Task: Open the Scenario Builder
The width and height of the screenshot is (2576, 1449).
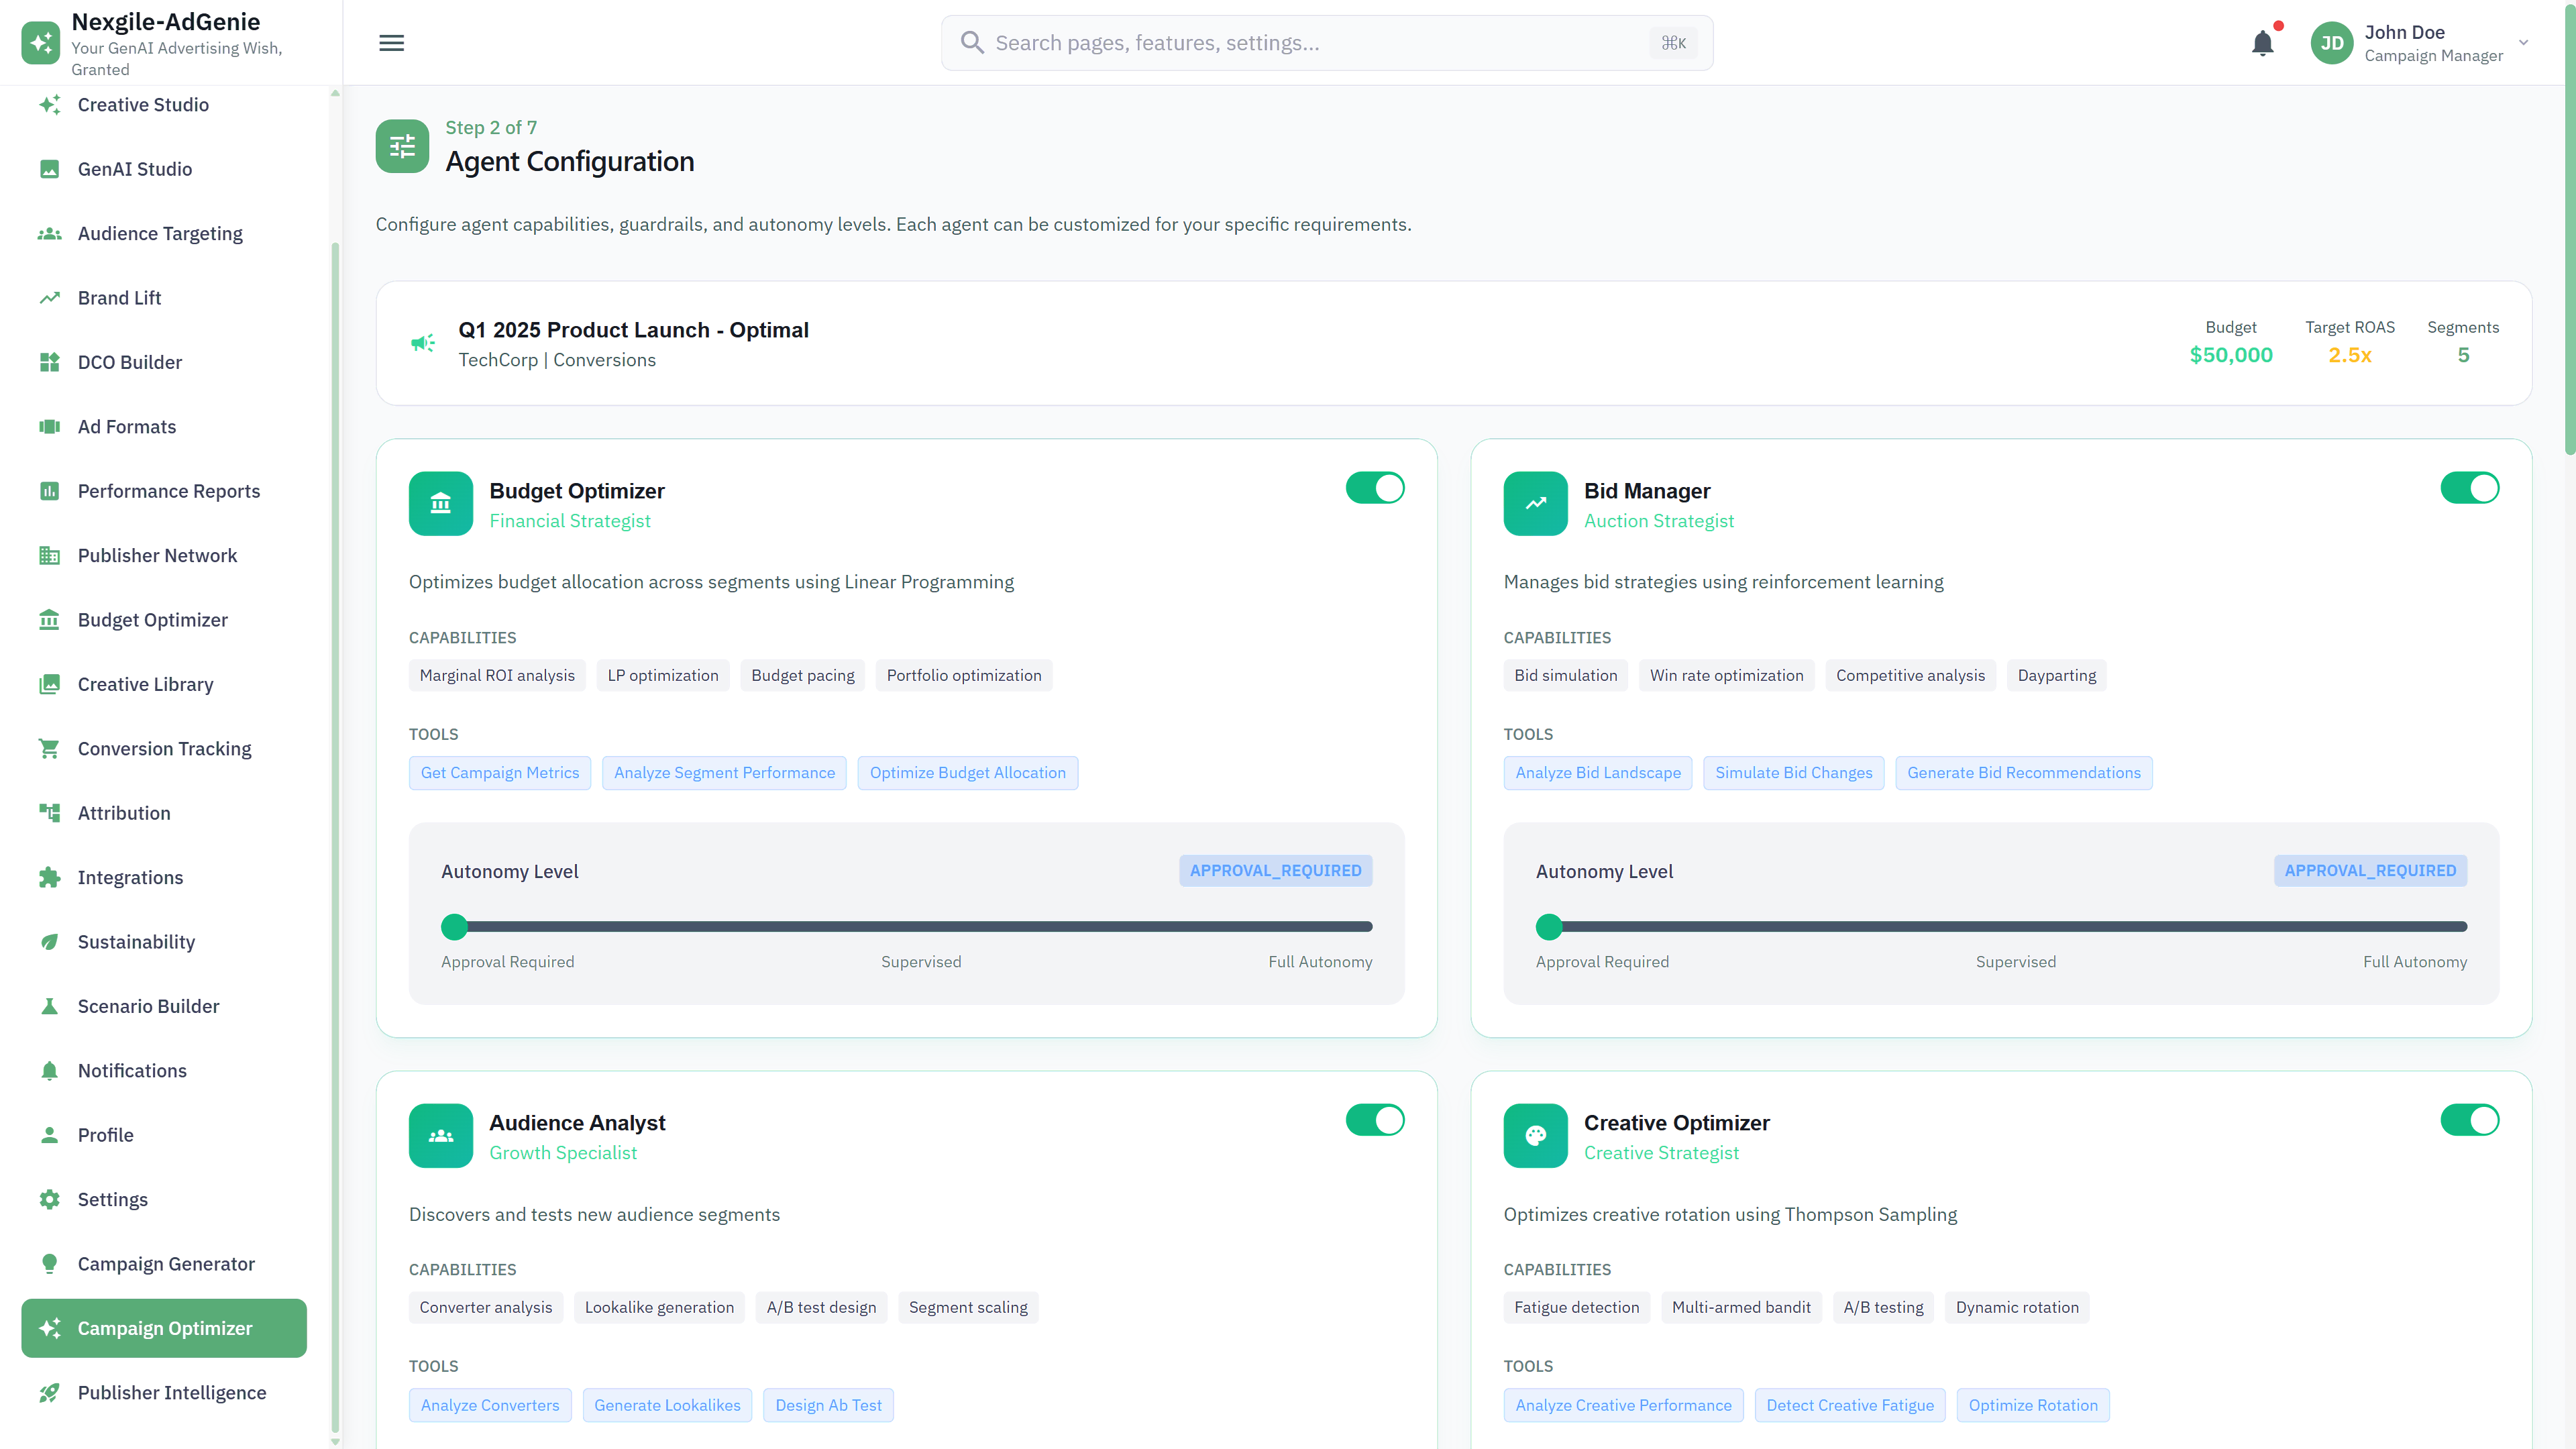Action: [147, 1005]
